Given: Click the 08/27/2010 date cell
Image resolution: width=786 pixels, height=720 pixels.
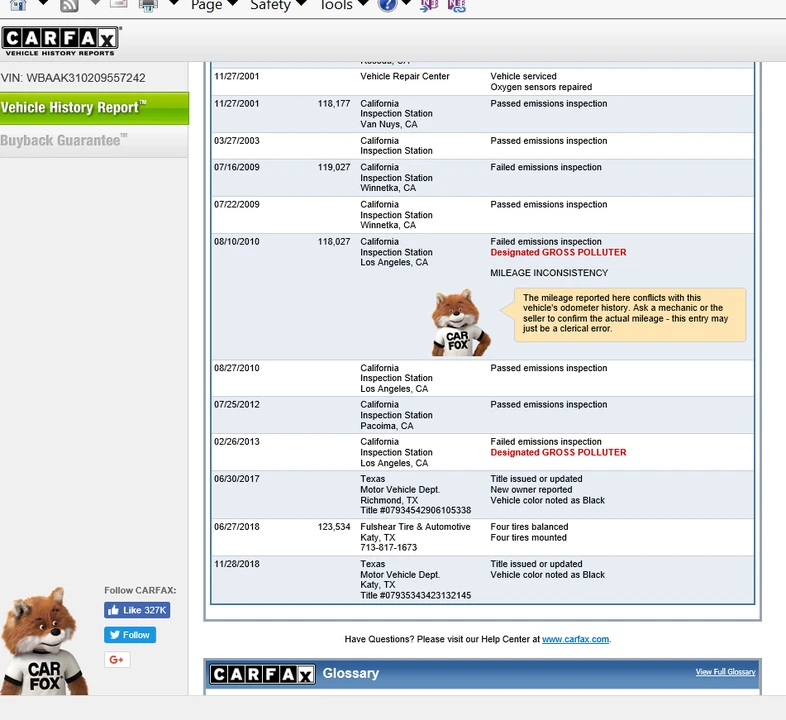Looking at the screenshot, I should 237,368.
